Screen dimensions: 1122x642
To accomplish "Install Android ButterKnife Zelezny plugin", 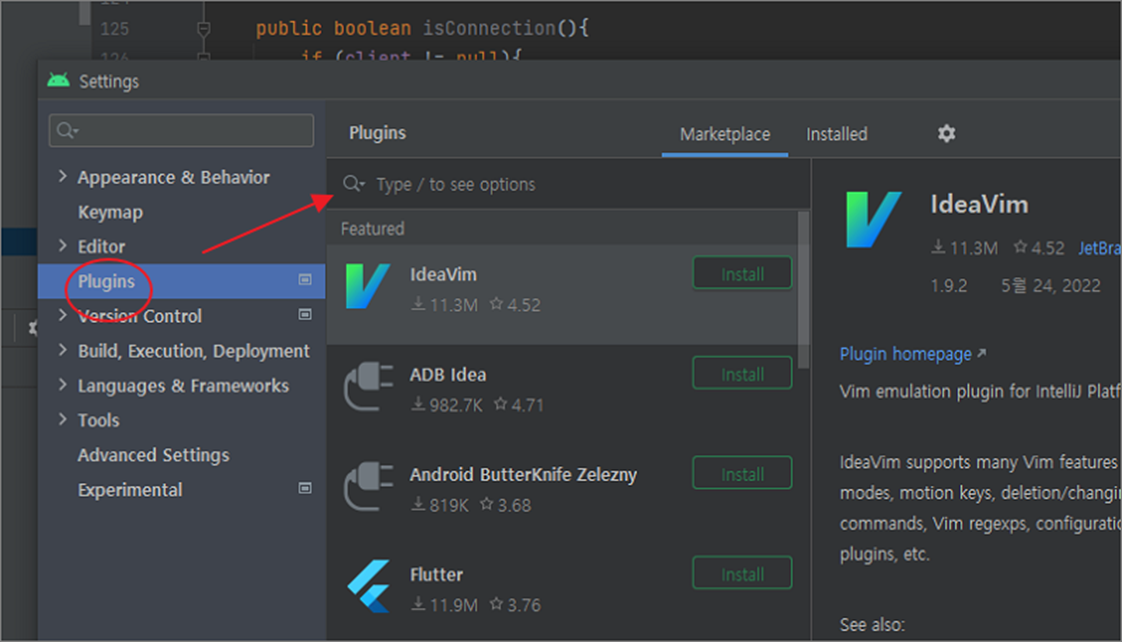I will tap(742, 474).
